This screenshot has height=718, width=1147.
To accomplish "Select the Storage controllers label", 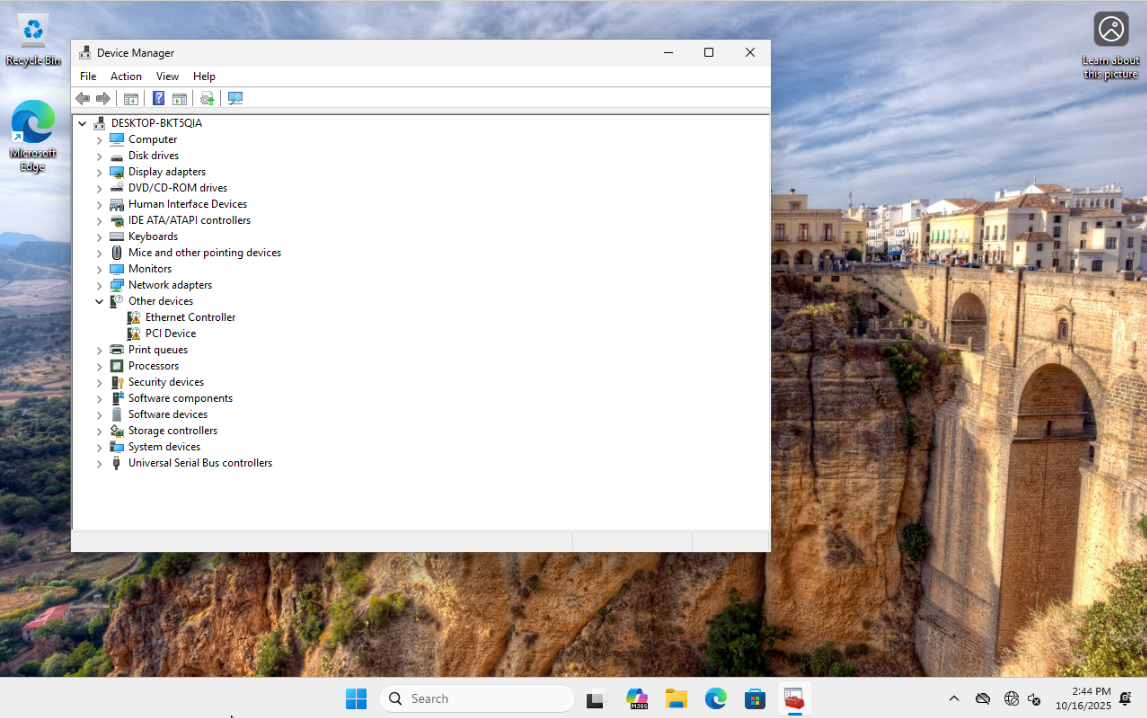I will (x=173, y=431).
